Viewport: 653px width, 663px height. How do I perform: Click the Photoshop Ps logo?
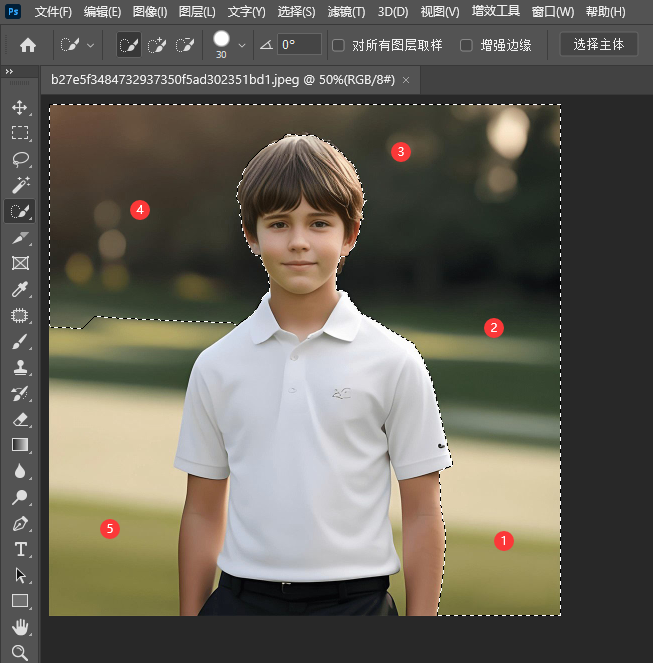click(14, 11)
